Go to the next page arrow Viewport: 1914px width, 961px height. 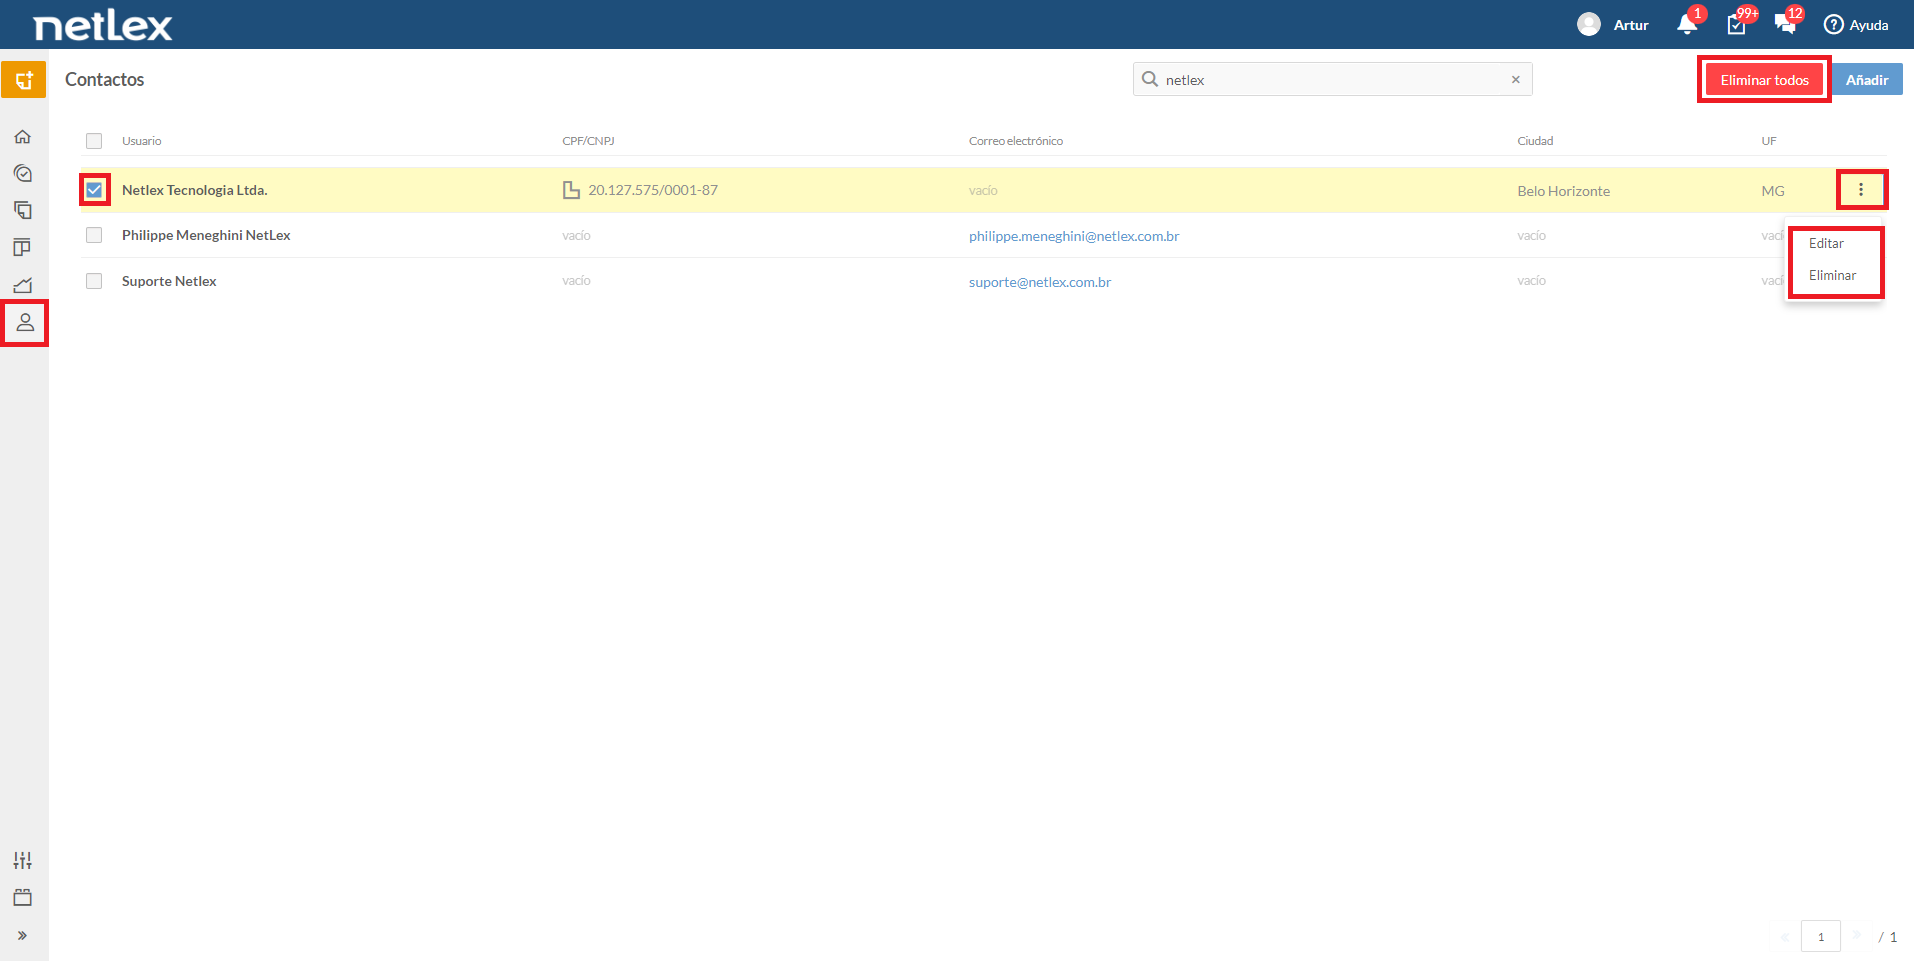click(x=1857, y=935)
